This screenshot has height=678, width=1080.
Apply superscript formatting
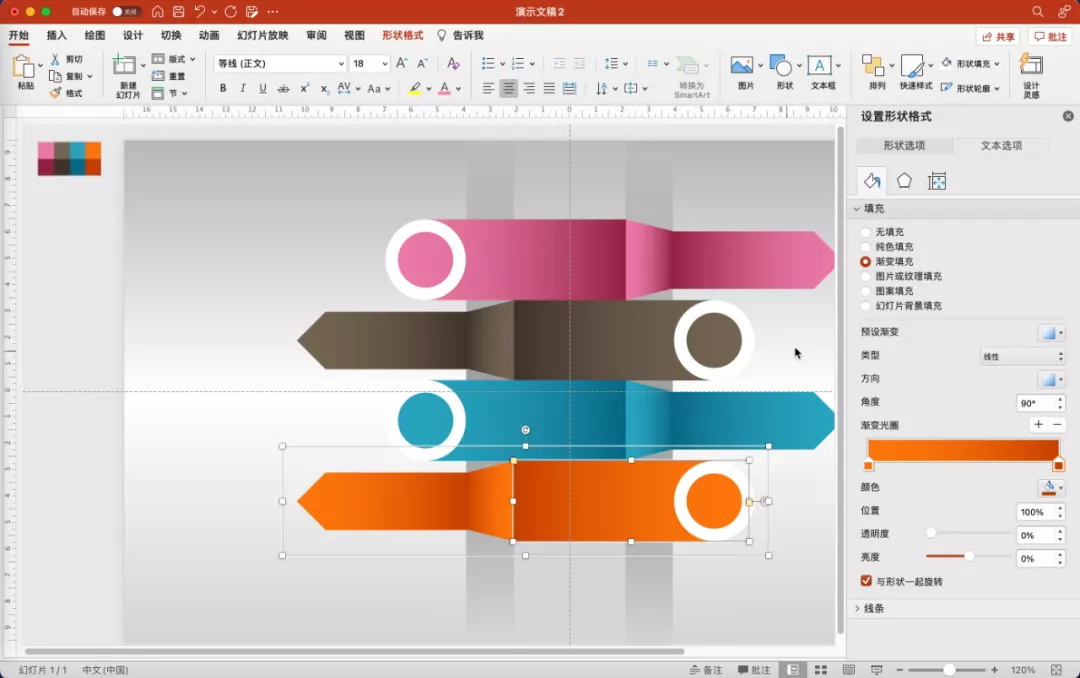[304, 88]
